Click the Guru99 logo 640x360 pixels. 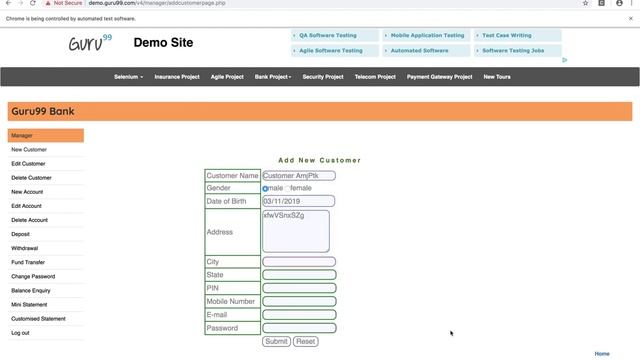click(x=90, y=43)
